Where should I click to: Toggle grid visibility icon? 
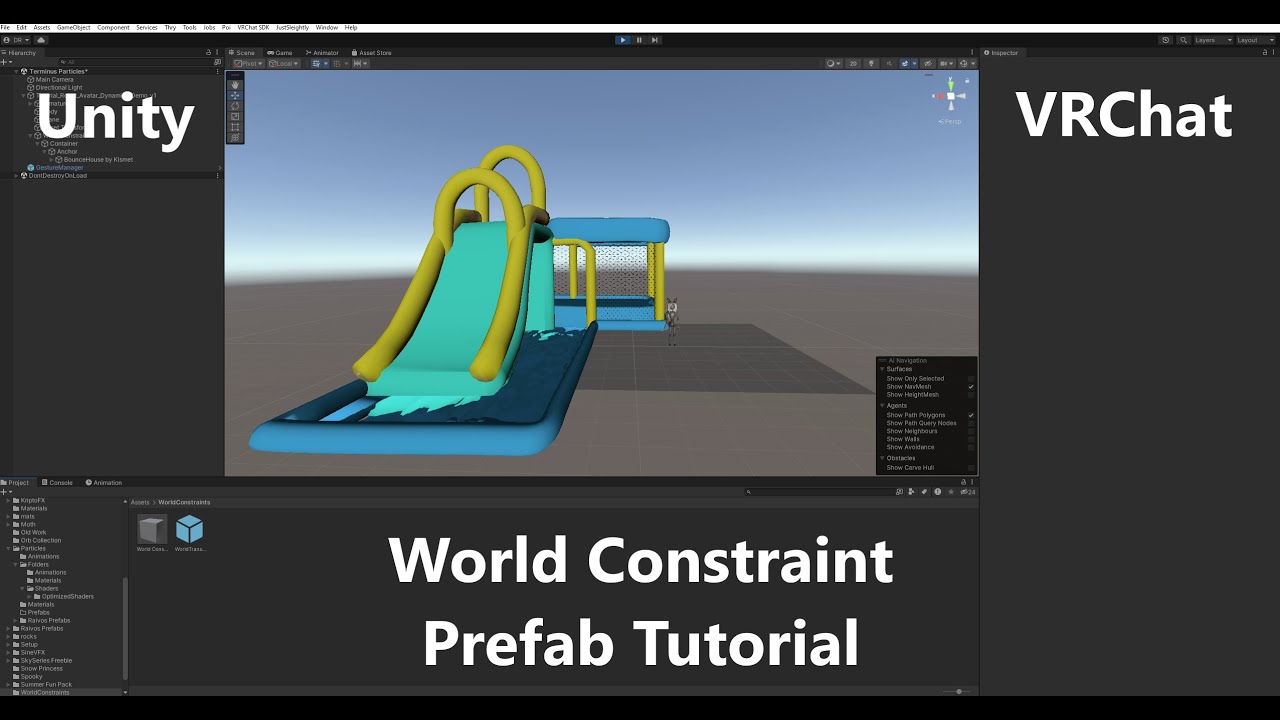coord(317,63)
